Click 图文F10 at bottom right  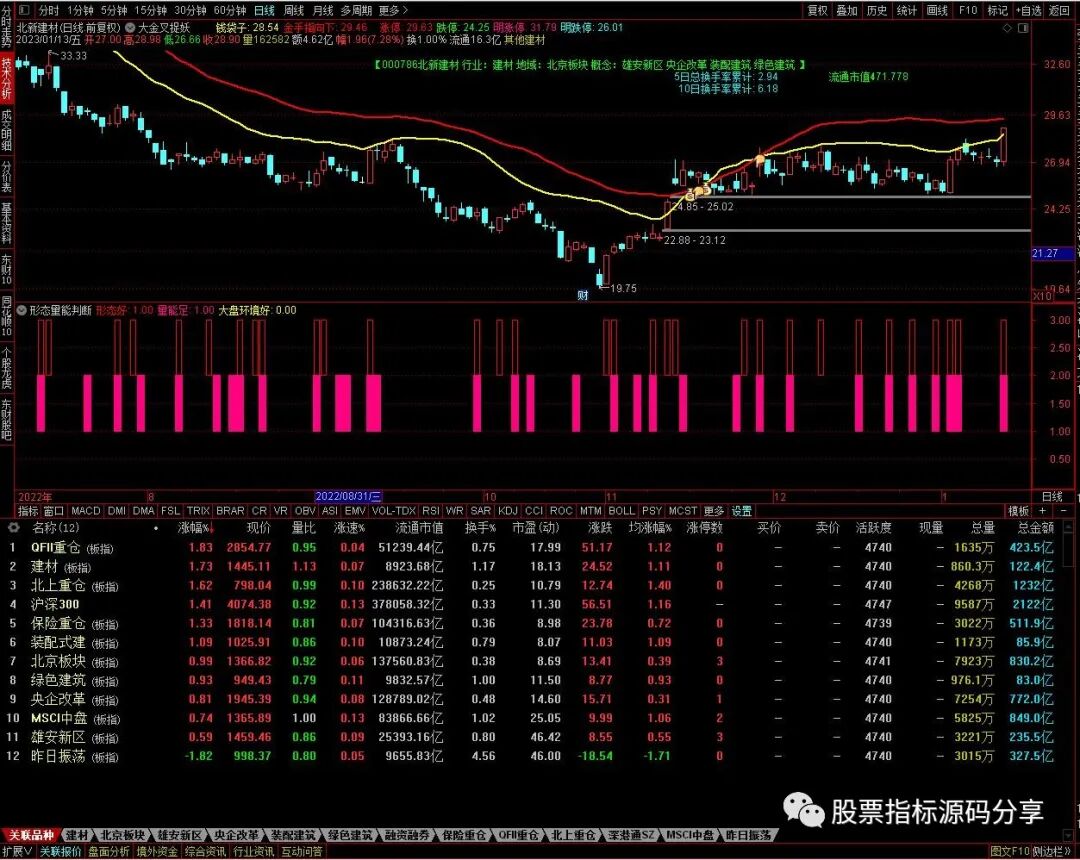(1010, 852)
